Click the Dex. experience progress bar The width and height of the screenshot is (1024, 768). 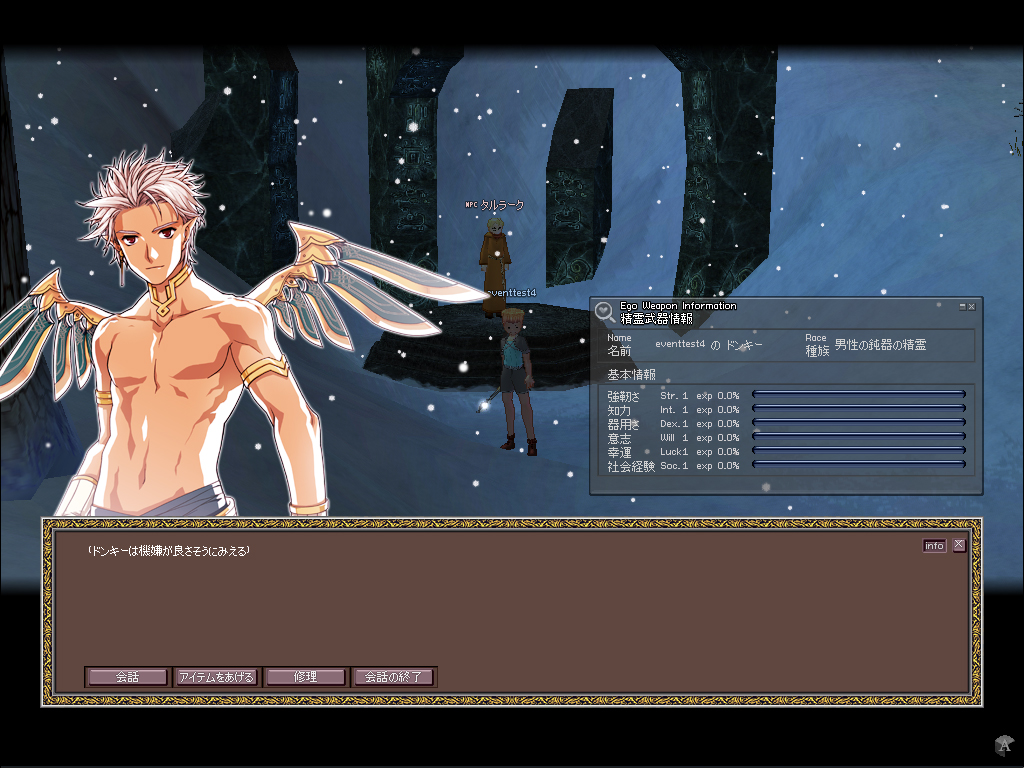[858, 423]
